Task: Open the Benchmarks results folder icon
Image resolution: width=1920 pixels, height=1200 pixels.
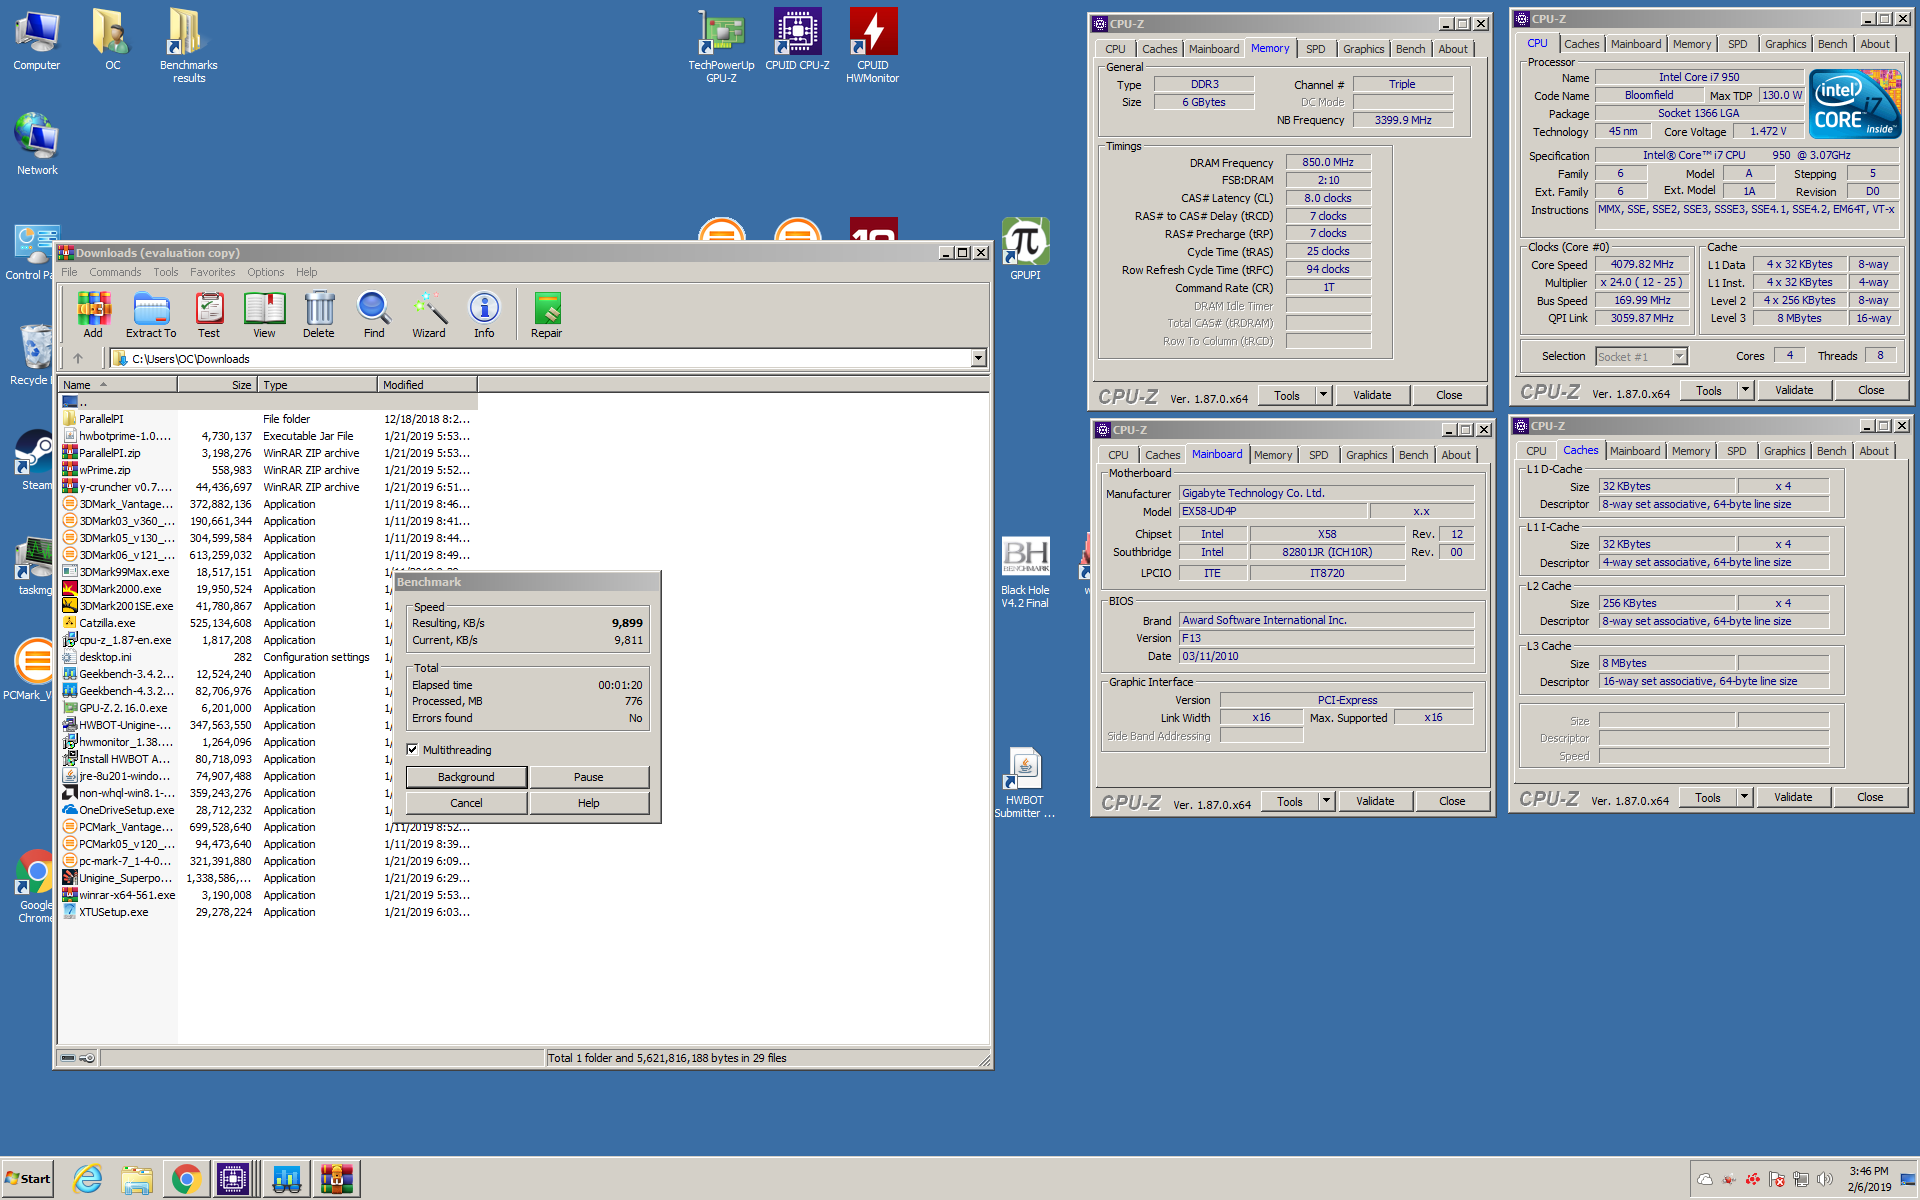Action: pos(188,46)
